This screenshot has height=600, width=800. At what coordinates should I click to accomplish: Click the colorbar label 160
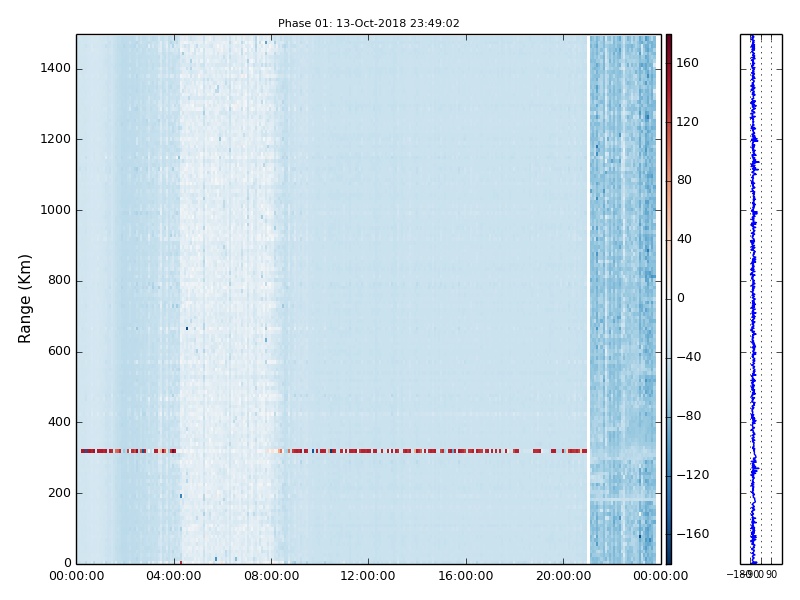(x=687, y=63)
